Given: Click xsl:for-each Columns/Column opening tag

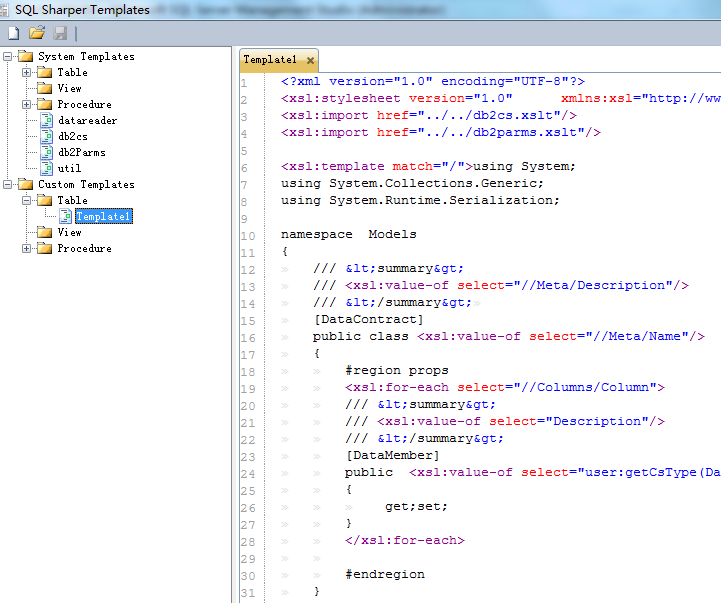Looking at the screenshot, I should coord(505,388).
